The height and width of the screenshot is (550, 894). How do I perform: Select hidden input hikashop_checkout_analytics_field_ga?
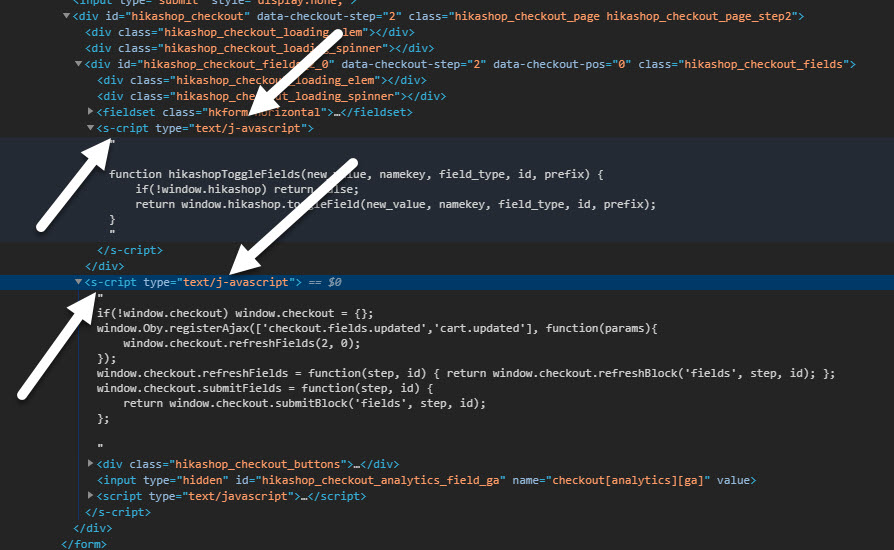pyautogui.click(x=426, y=480)
